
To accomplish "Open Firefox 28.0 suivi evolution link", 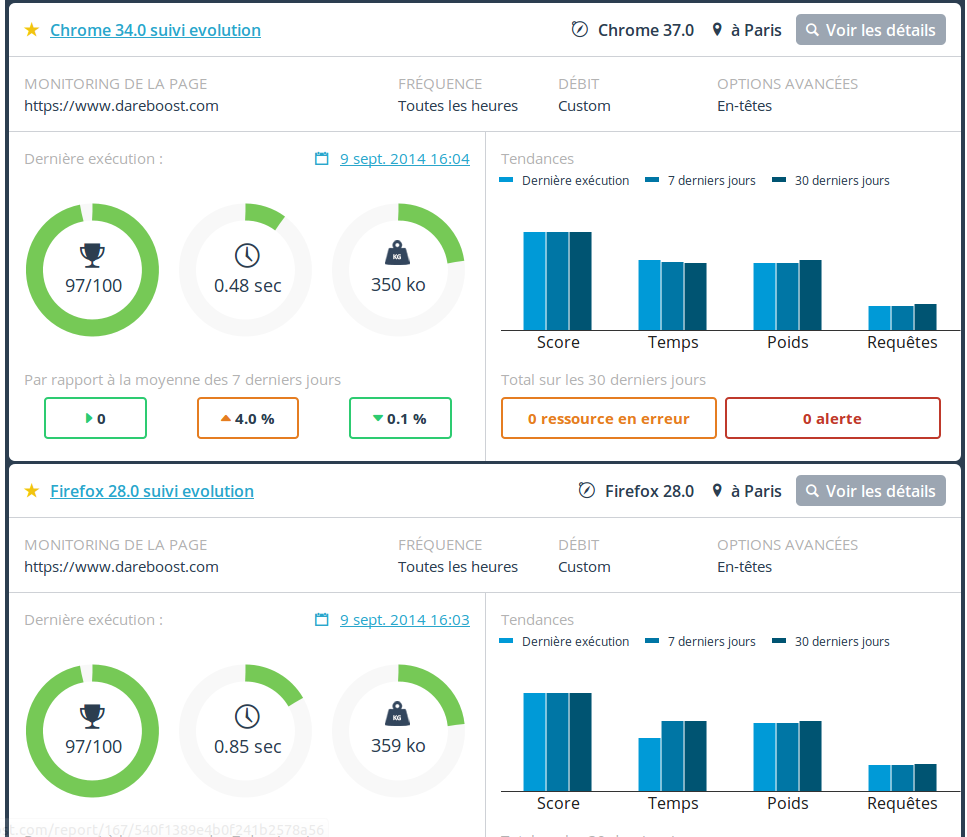I will coord(151,491).
